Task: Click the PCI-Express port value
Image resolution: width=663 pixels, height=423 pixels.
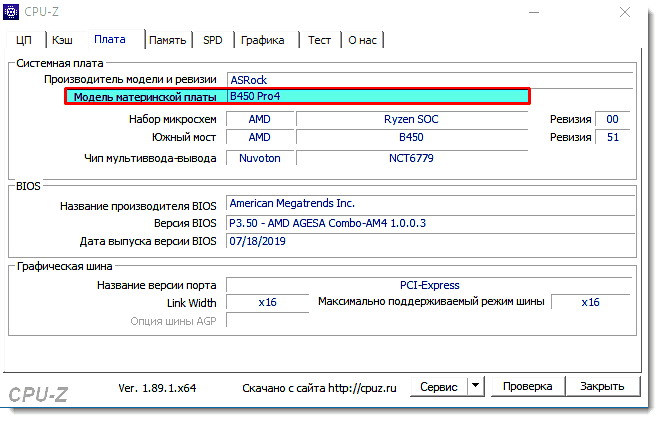Action: point(429,285)
